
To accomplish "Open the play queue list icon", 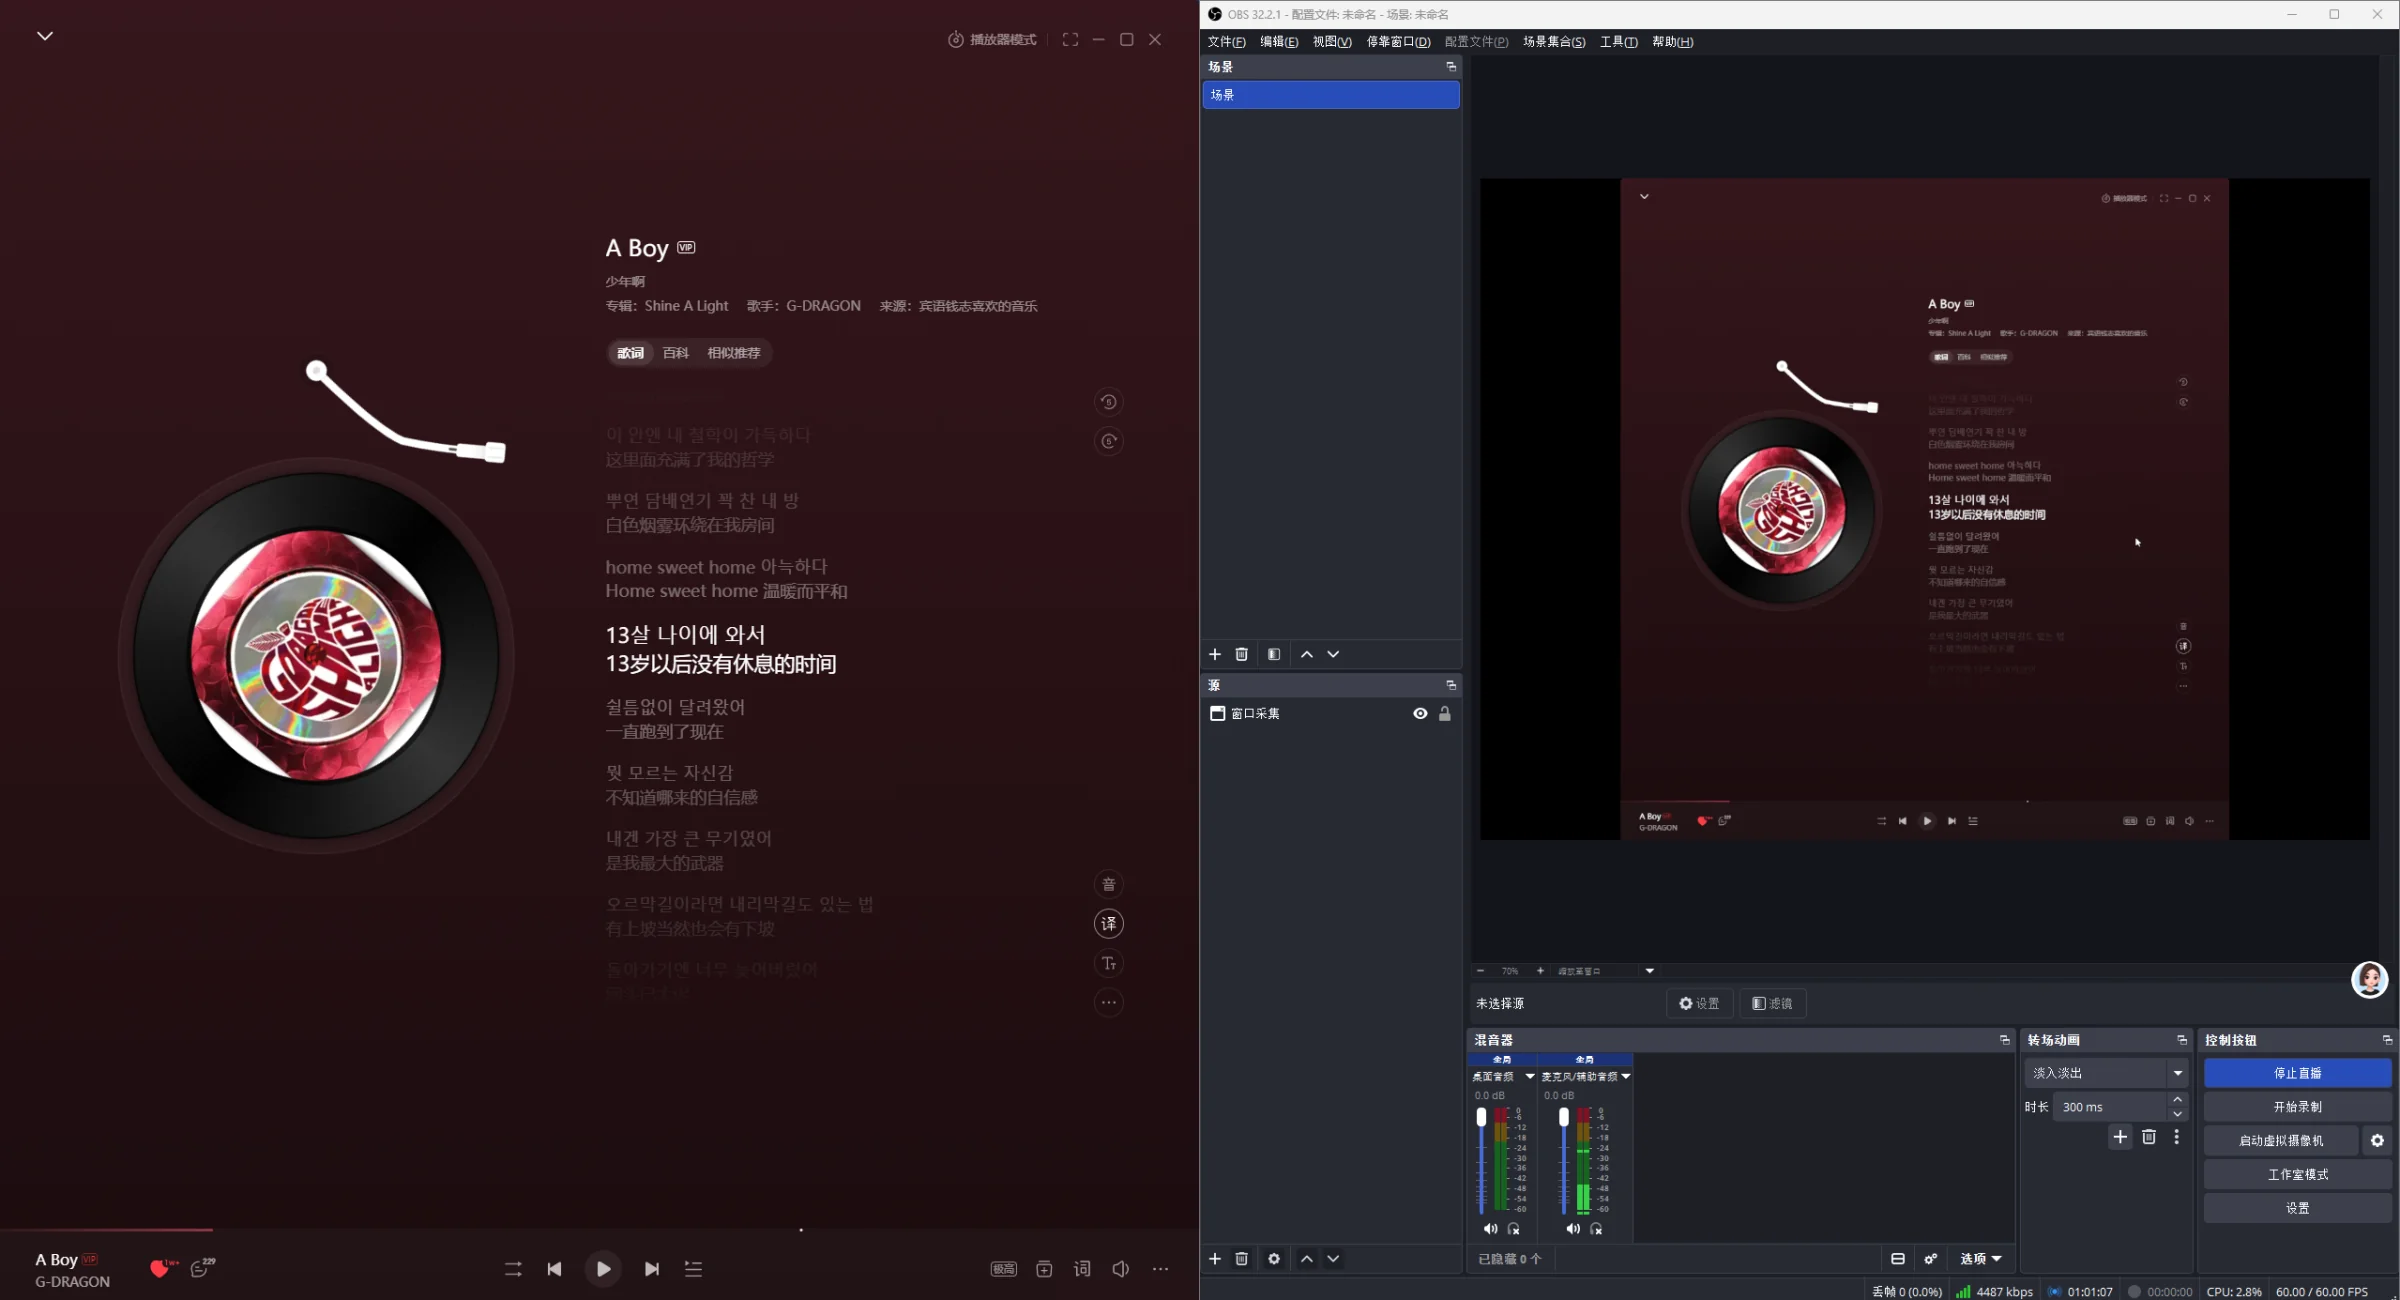I will (x=693, y=1269).
